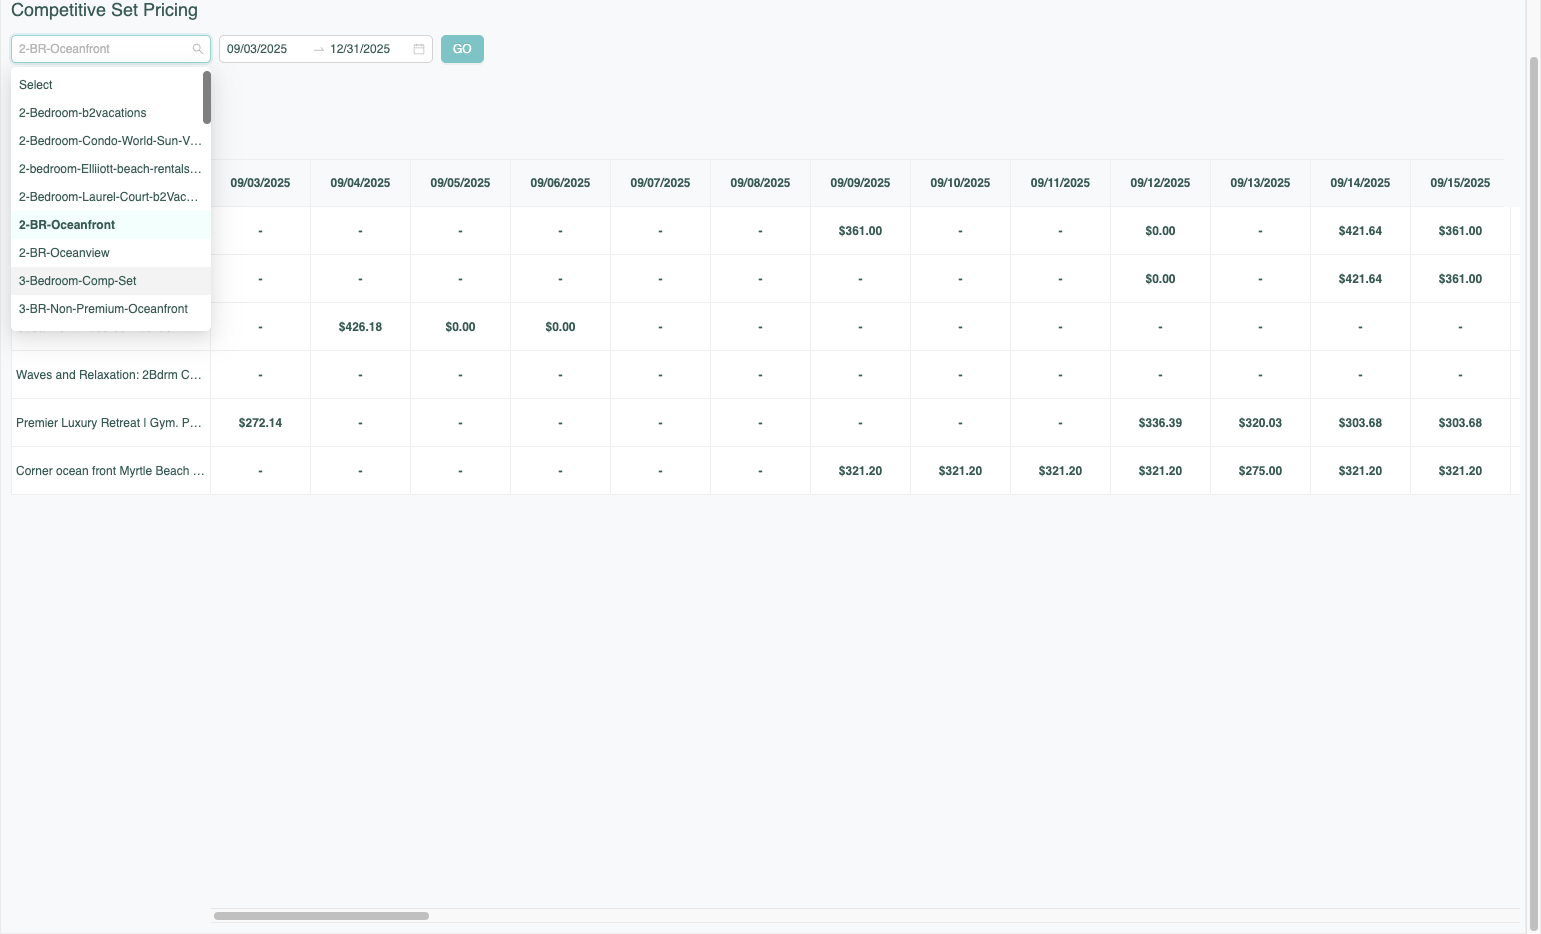The height and width of the screenshot is (934, 1541).
Task: Click the 09/06/2025 column header
Action: tap(560, 183)
